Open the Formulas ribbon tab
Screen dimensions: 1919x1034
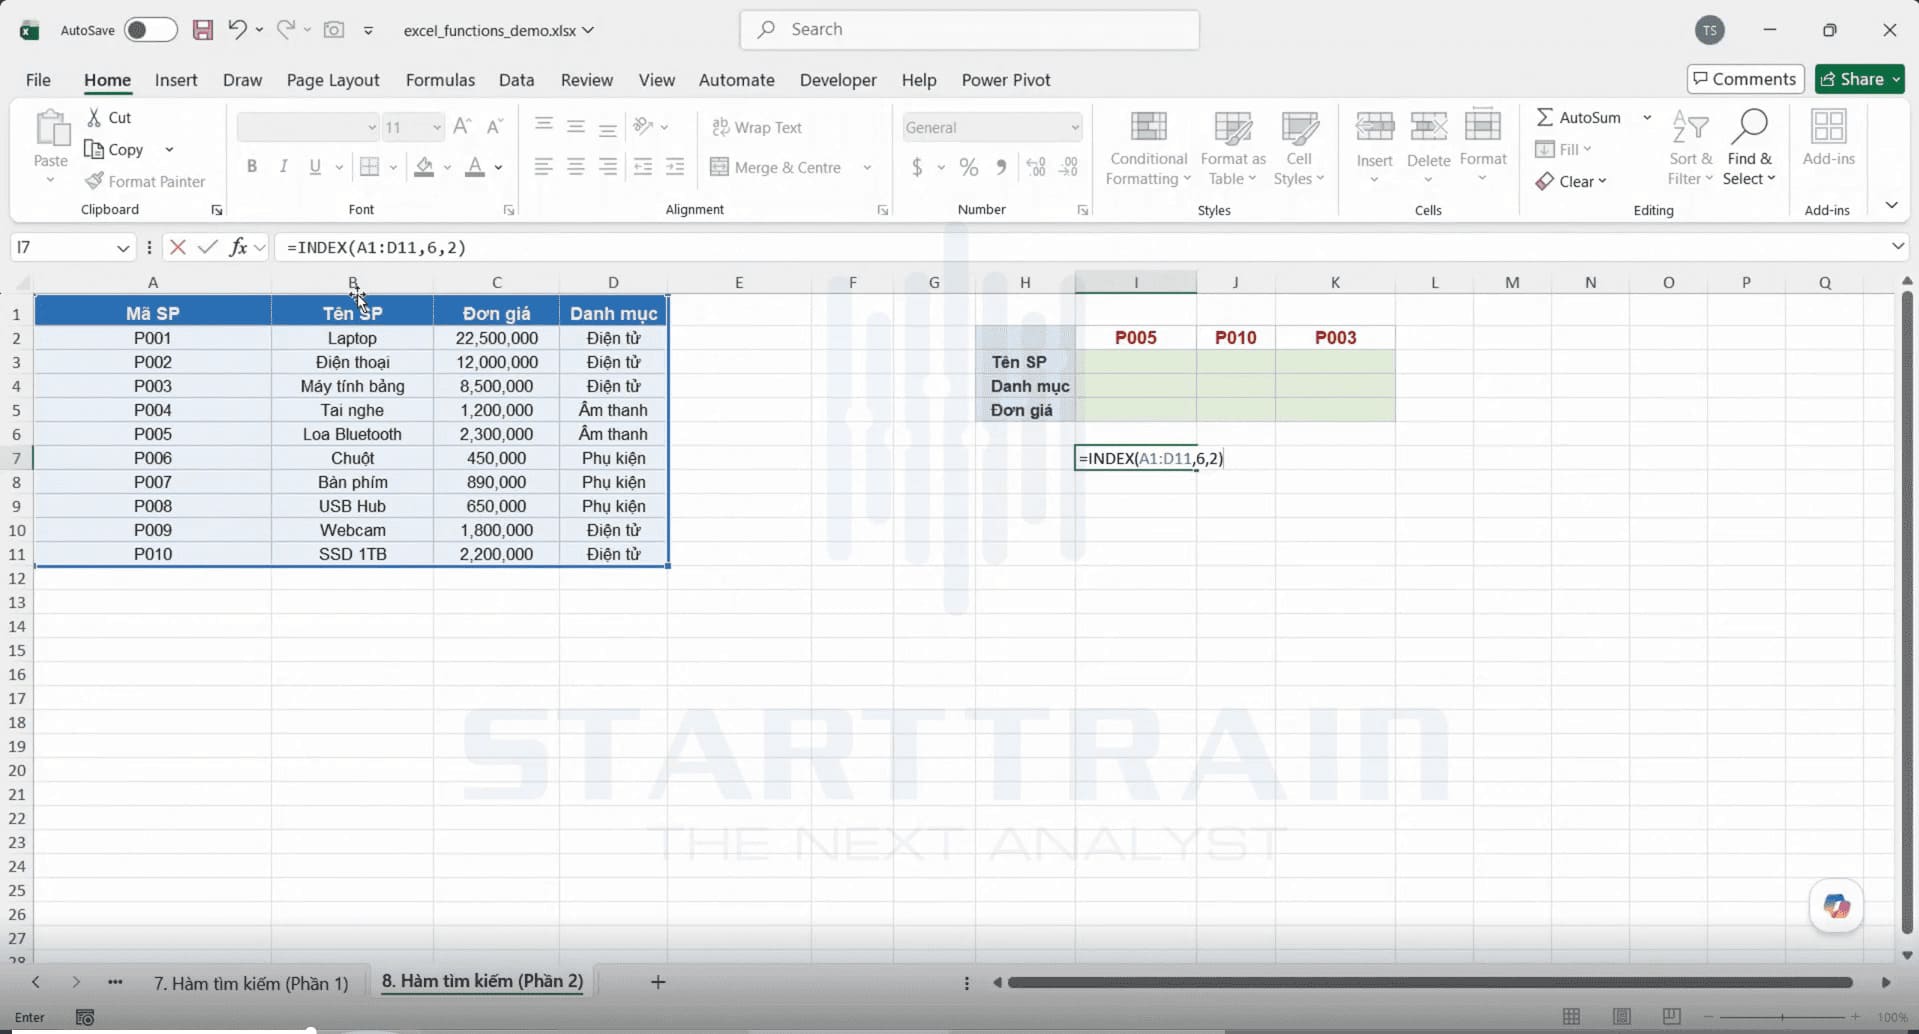pos(440,80)
